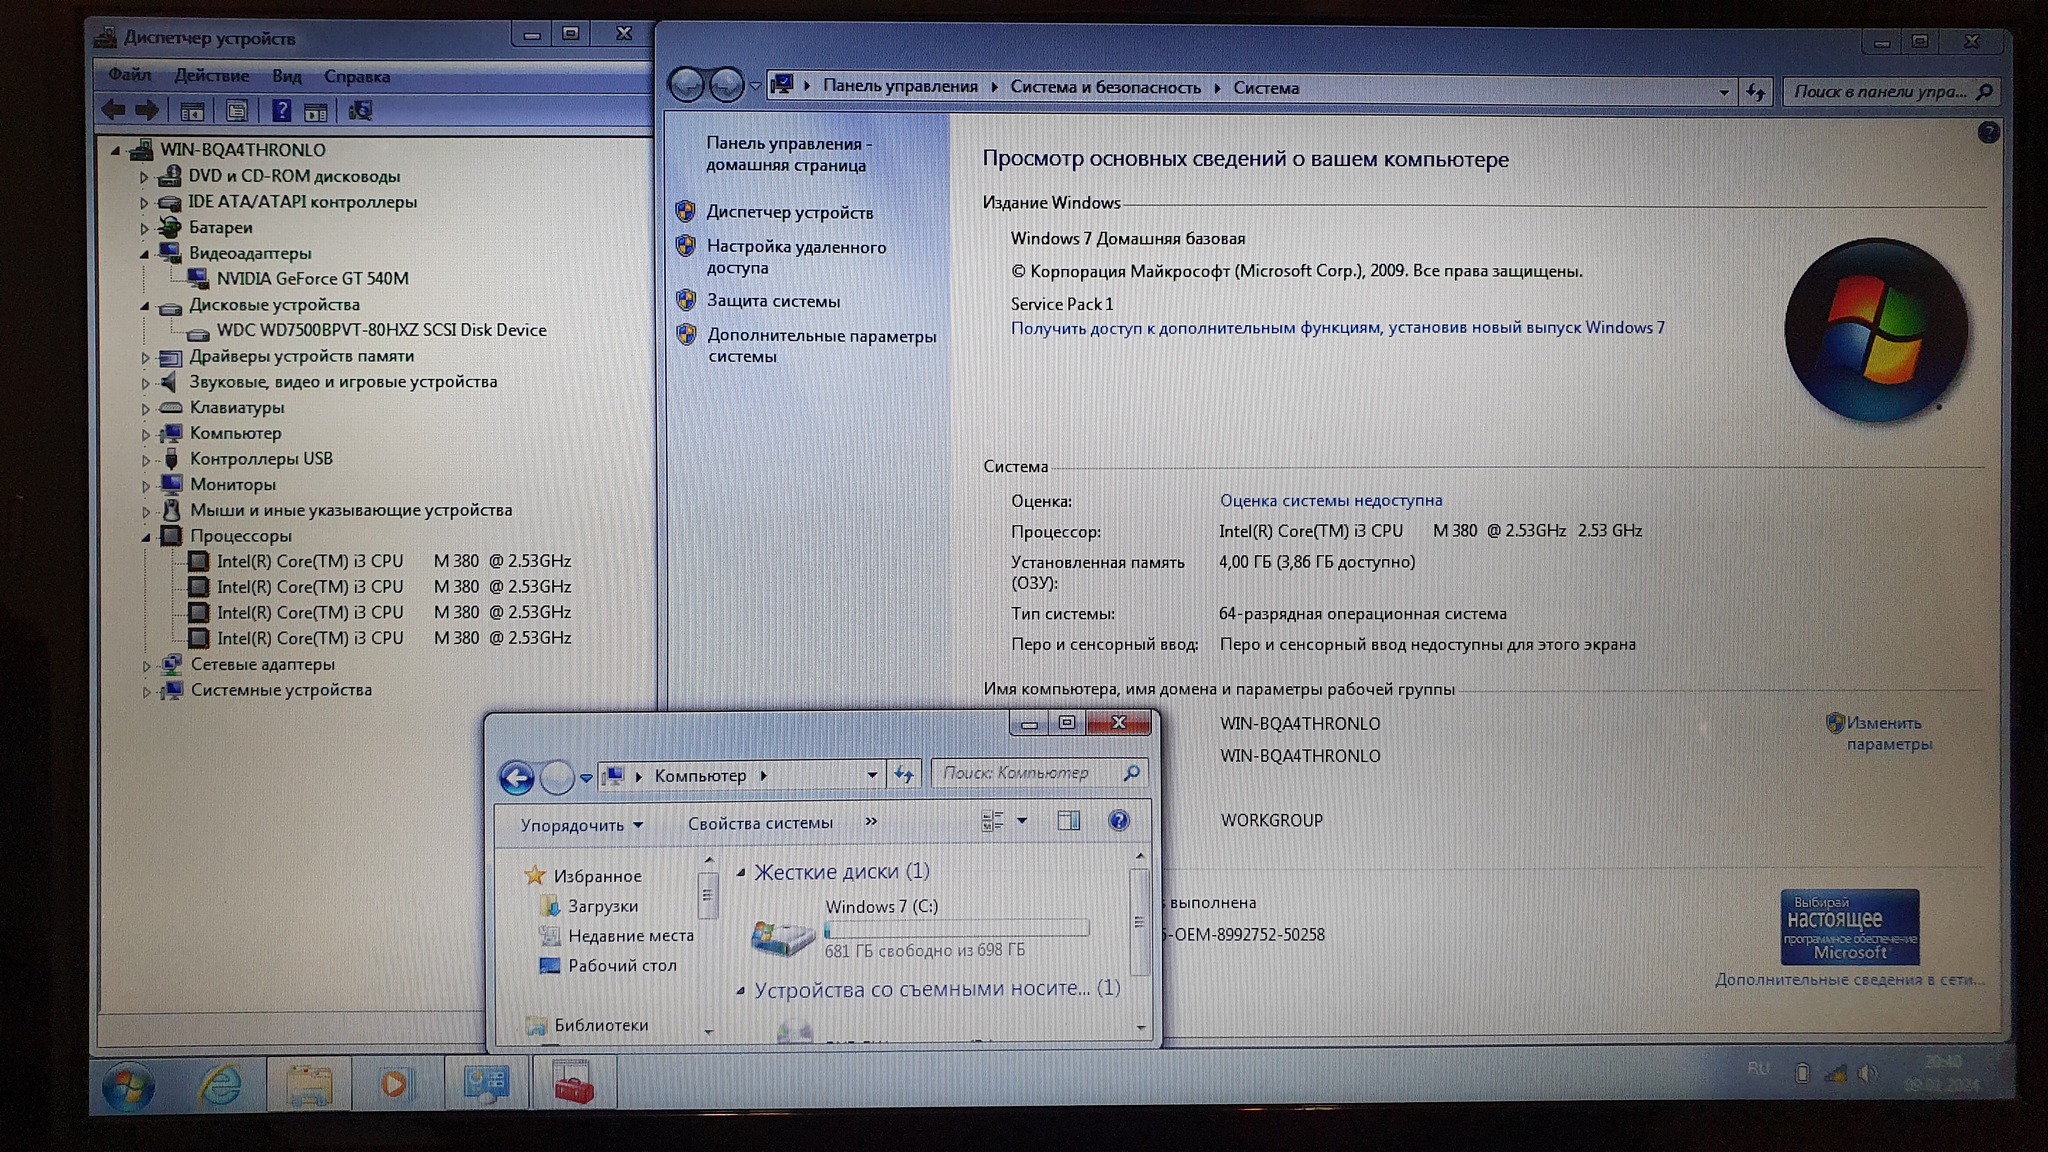Click scan for hardware changes toolbar icon
The height and width of the screenshot is (1152, 2048).
pyautogui.click(x=360, y=111)
